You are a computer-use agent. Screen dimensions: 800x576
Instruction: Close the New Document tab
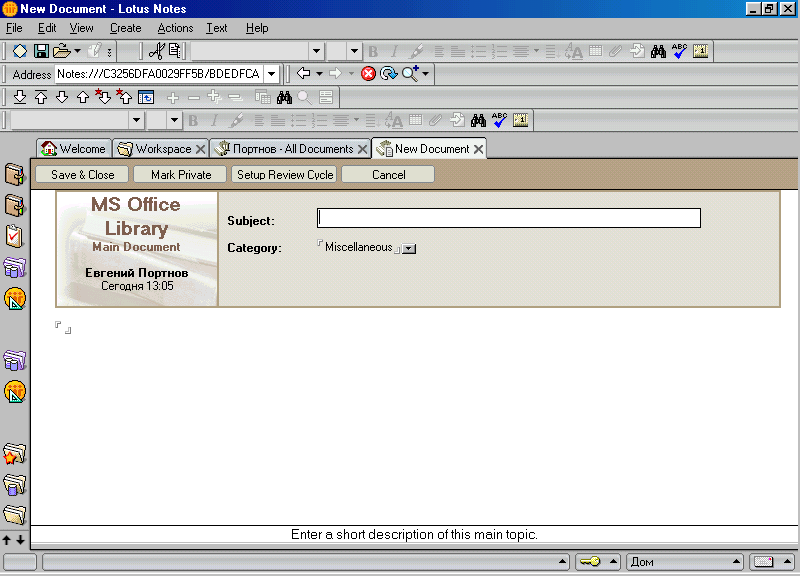[478, 149]
